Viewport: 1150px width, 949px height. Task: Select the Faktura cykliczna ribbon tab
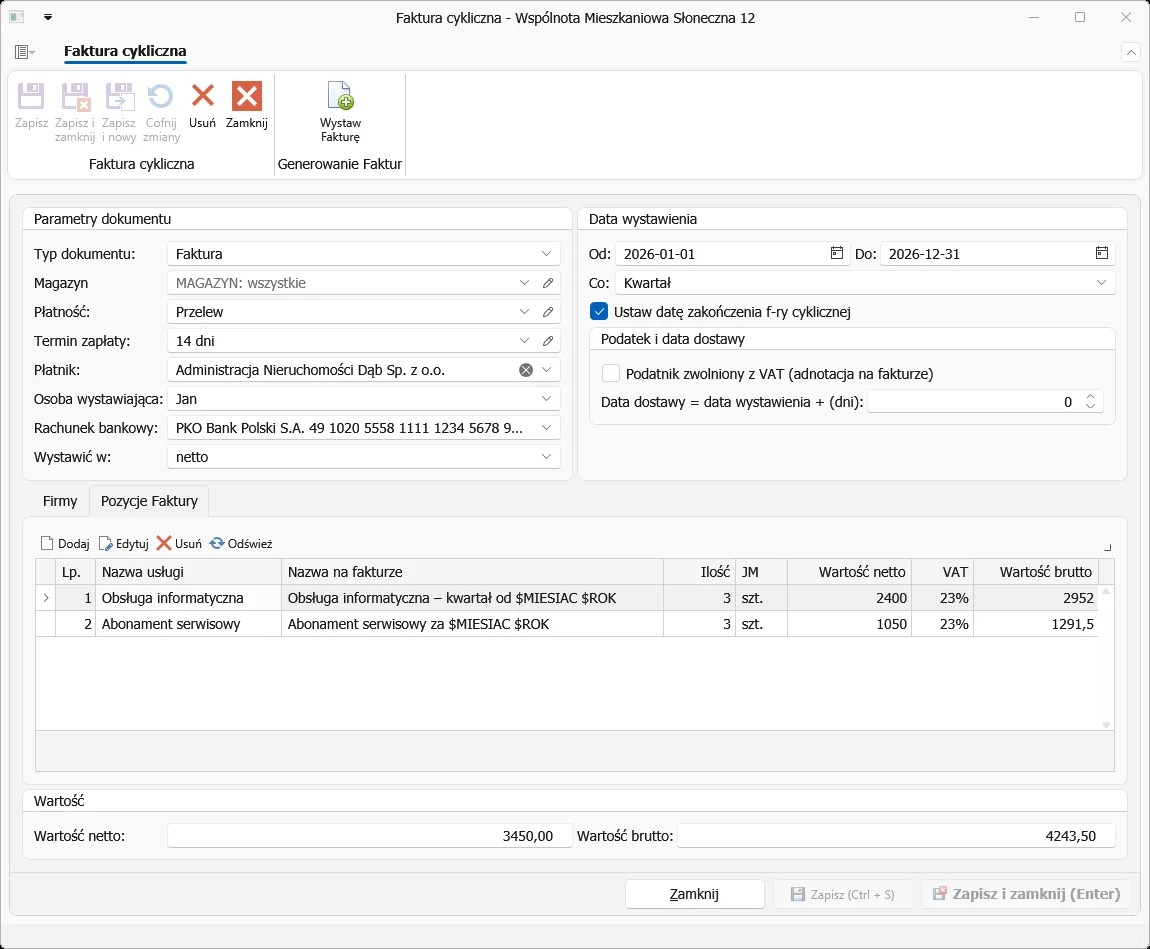tap(125, 51)
